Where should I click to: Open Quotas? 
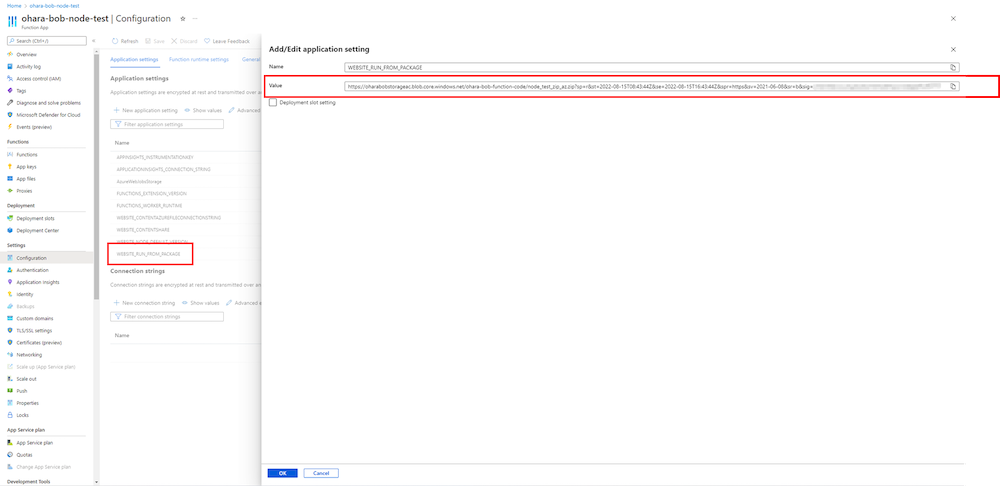(x=24, y=455)
